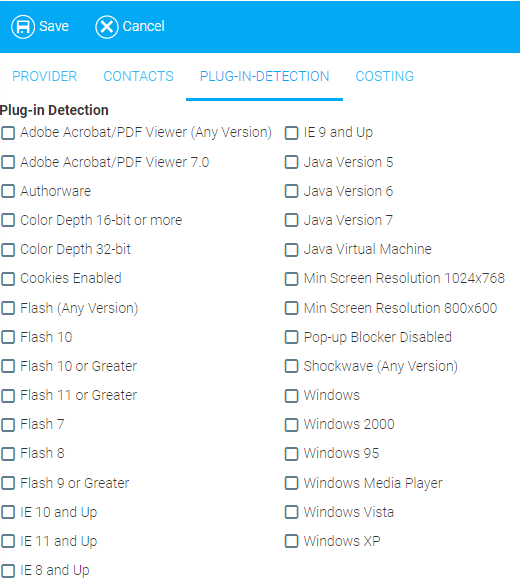Tick Adobe Acrobat/PDF Viewer 7.0 checkbox
520x582 pixels.
tap(8, 162)
